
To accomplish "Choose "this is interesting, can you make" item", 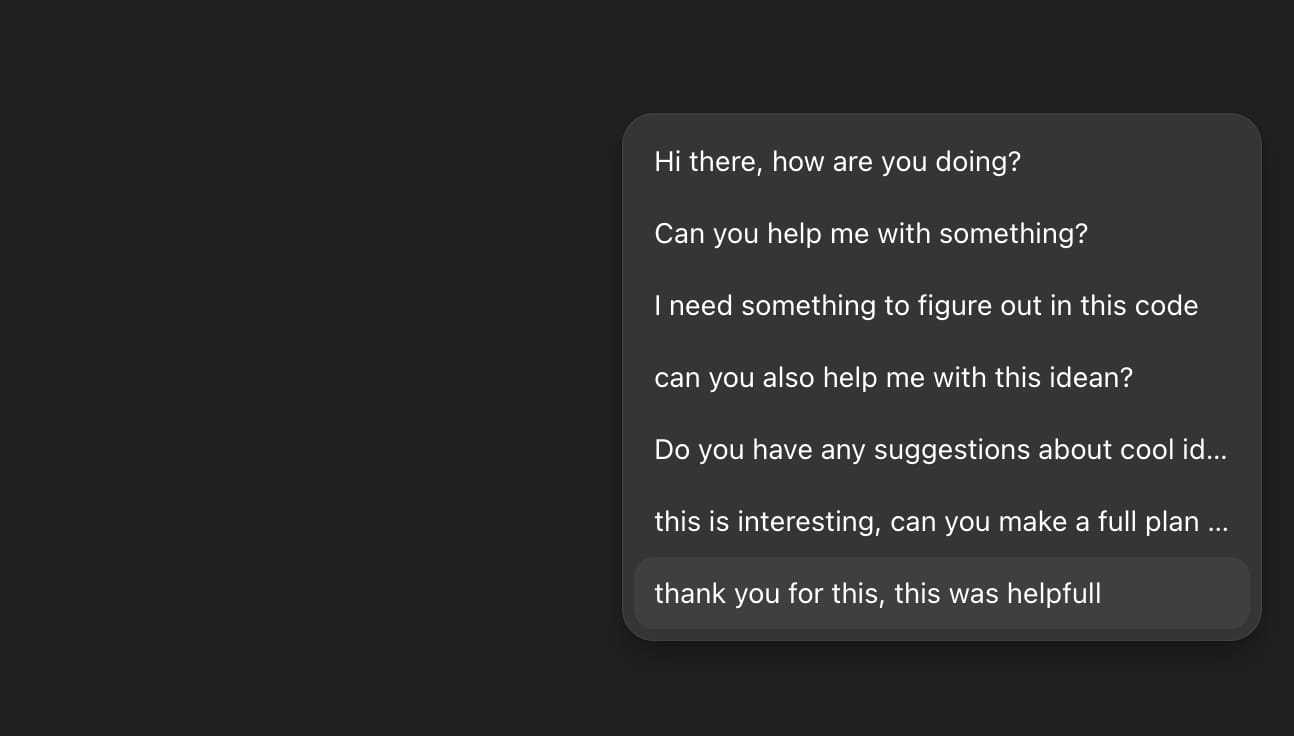I will pos(940,521).
